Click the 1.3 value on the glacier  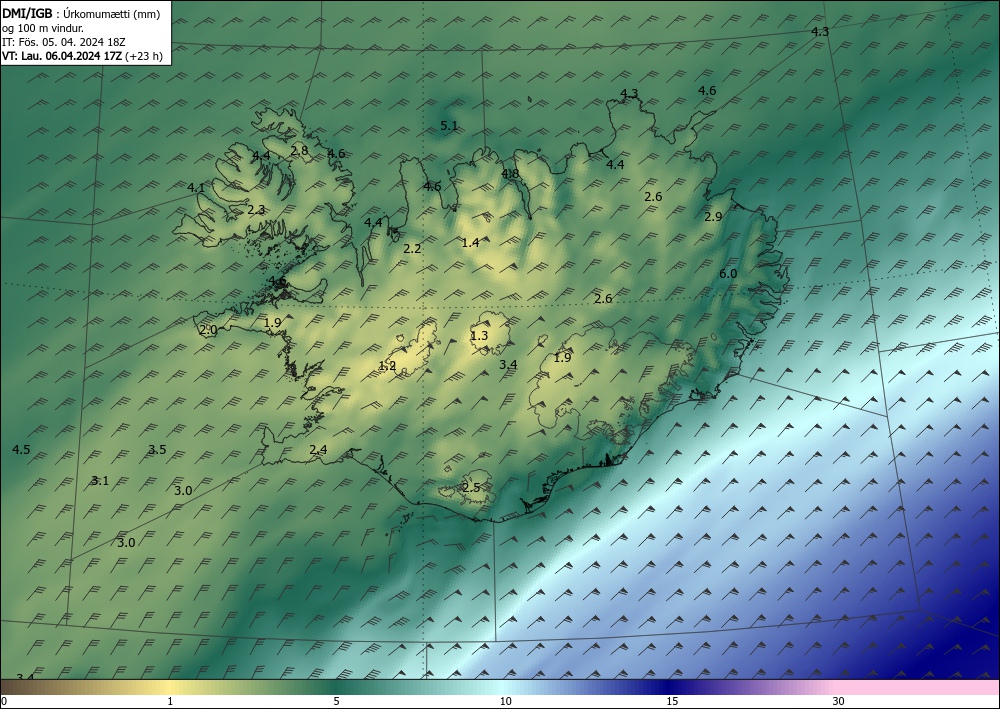click(479, 335)
